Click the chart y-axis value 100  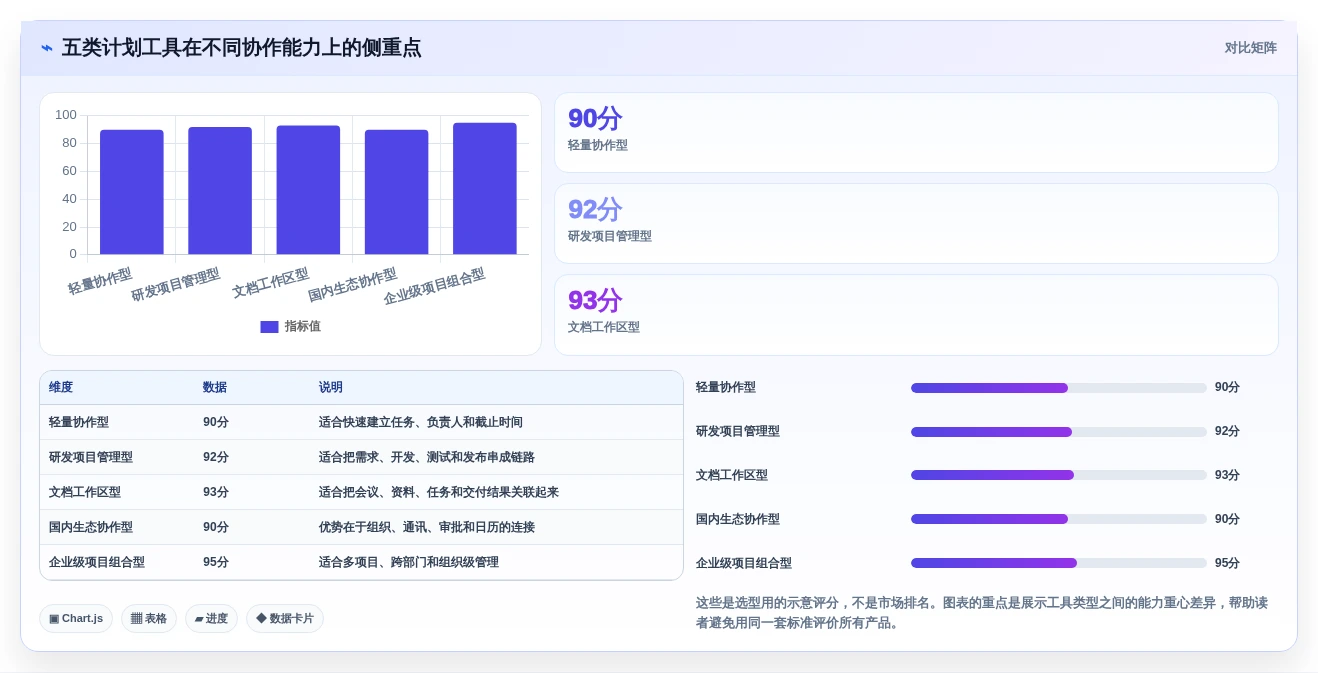click(x=66, y=115)
